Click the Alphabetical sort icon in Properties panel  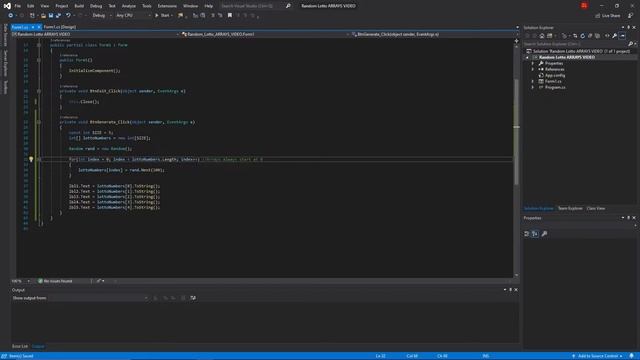point(535,234)
